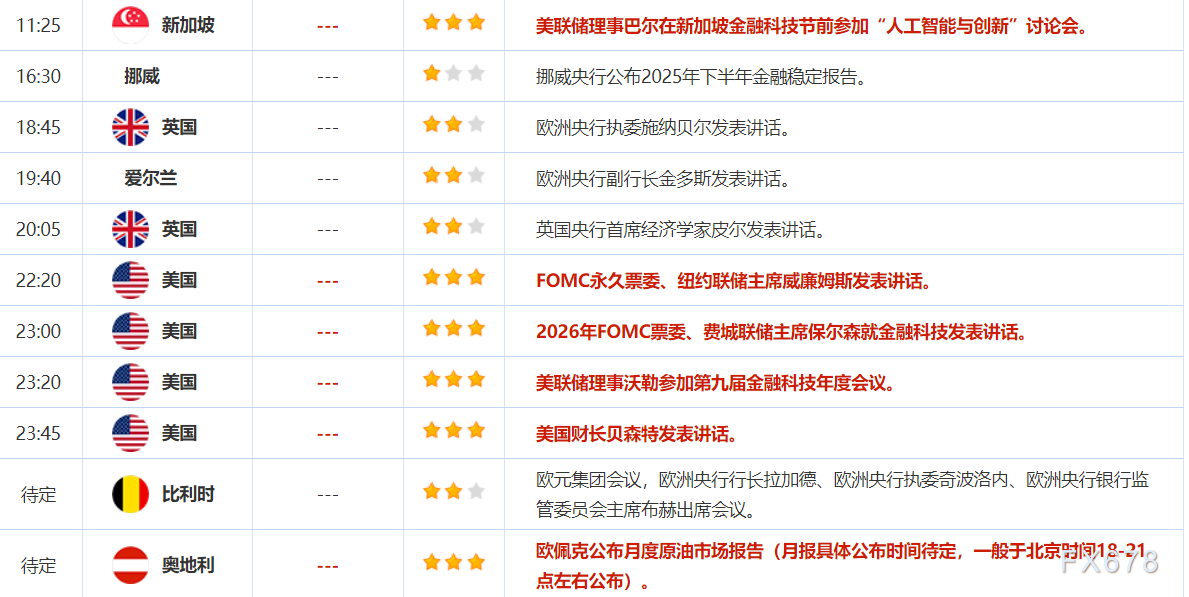Click the Belgium flag icon

(129, 492)
